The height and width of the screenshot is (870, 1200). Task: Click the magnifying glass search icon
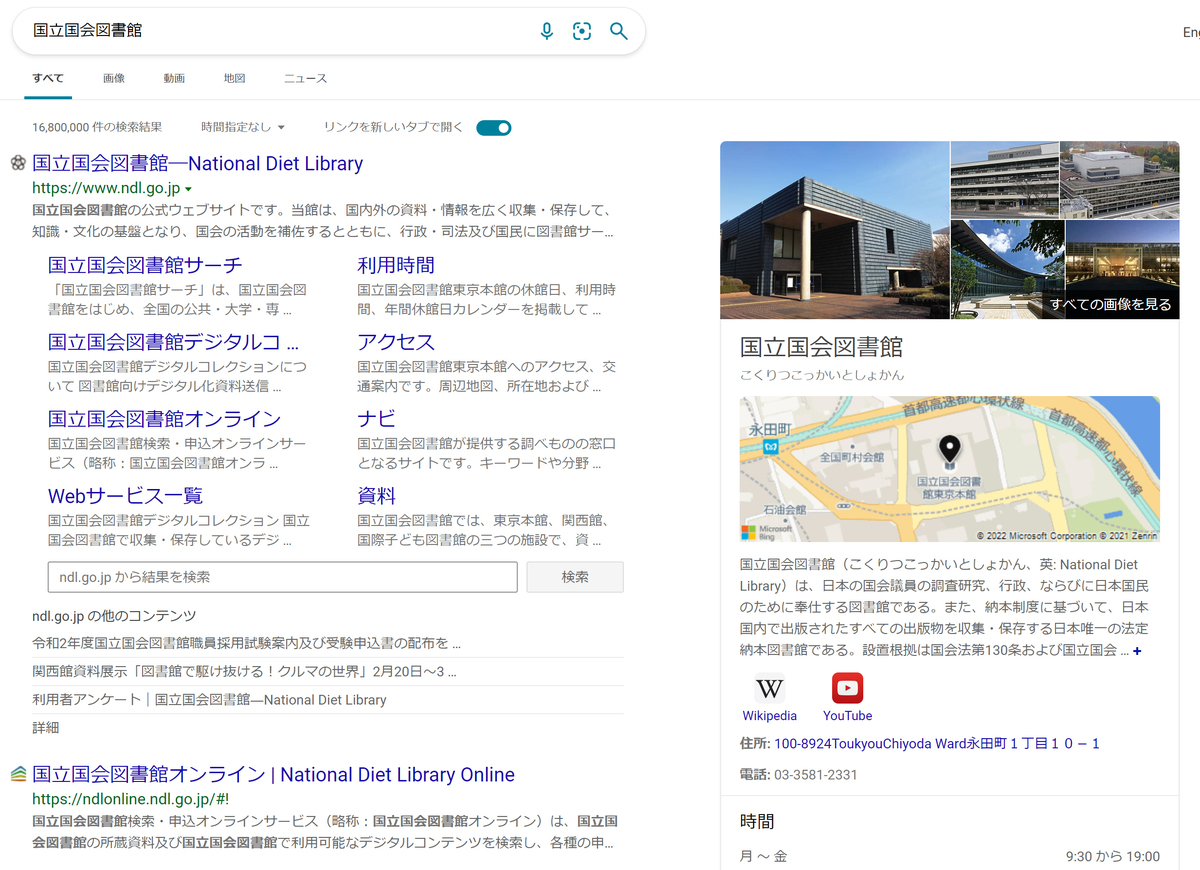point(619,31)
